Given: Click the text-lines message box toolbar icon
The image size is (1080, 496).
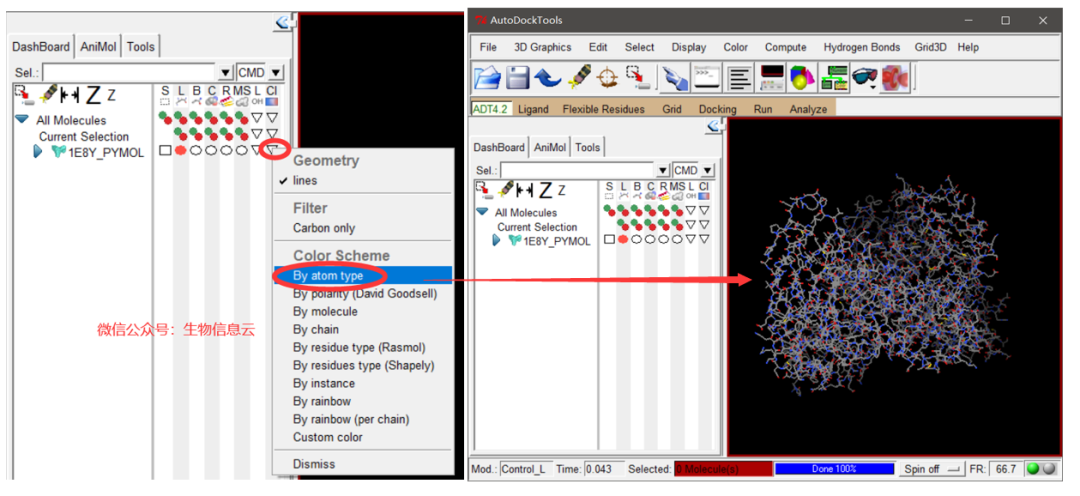Looking at the screenshot, I should coord(740,77).
